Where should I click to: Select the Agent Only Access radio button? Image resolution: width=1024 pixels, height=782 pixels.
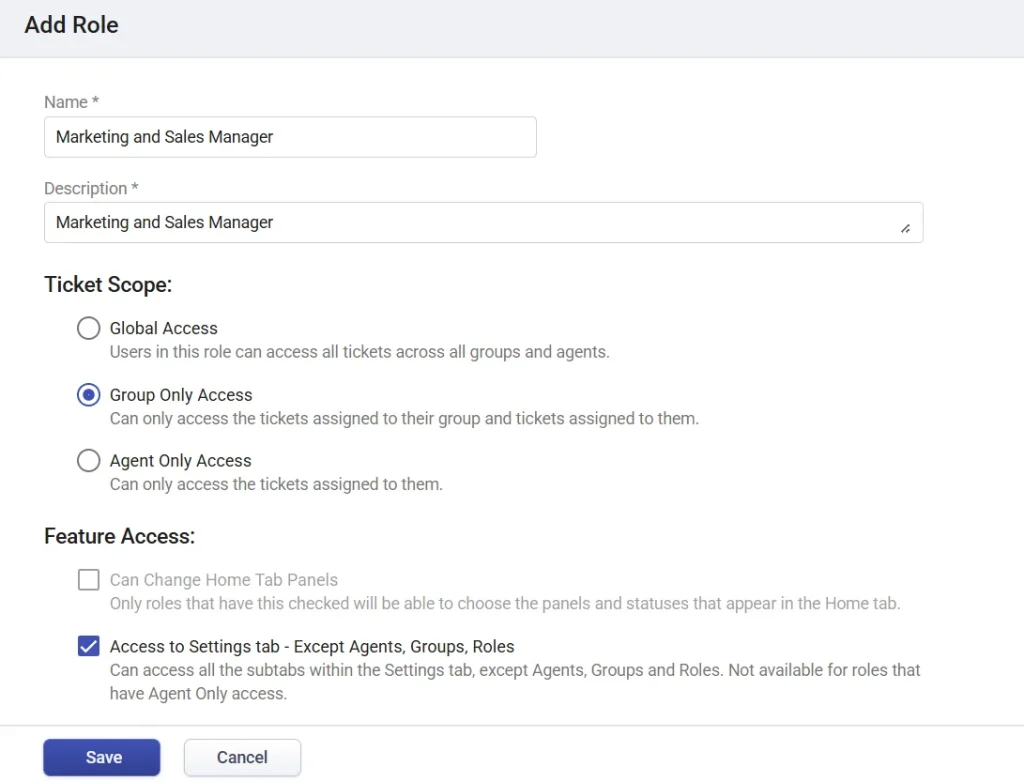89,461
